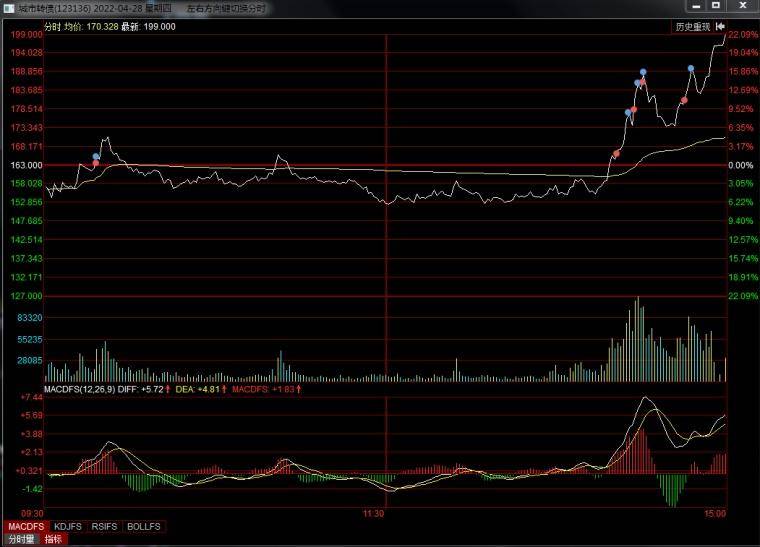Viewport: 760px width, 547px height.
Task: Click the 19.04% percent axis label
Action: point(743,53)
